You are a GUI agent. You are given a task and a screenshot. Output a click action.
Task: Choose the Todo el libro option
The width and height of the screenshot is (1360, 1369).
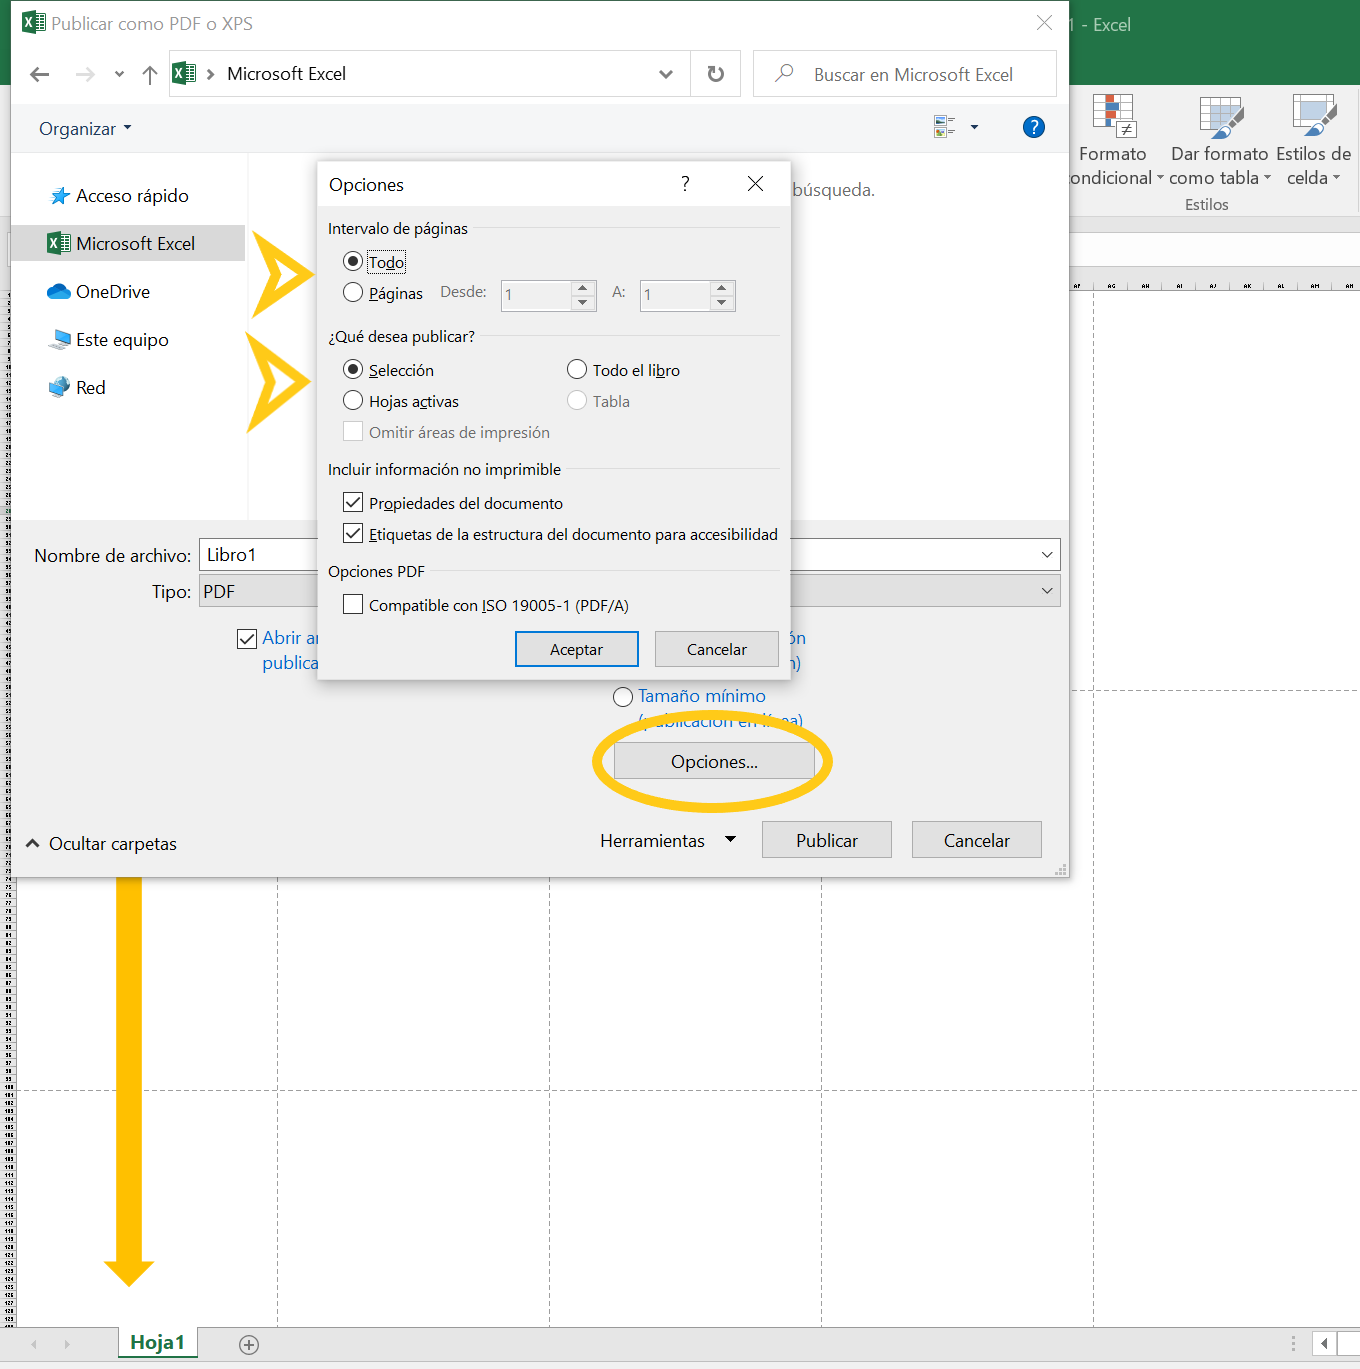click(x=577, y=370)
